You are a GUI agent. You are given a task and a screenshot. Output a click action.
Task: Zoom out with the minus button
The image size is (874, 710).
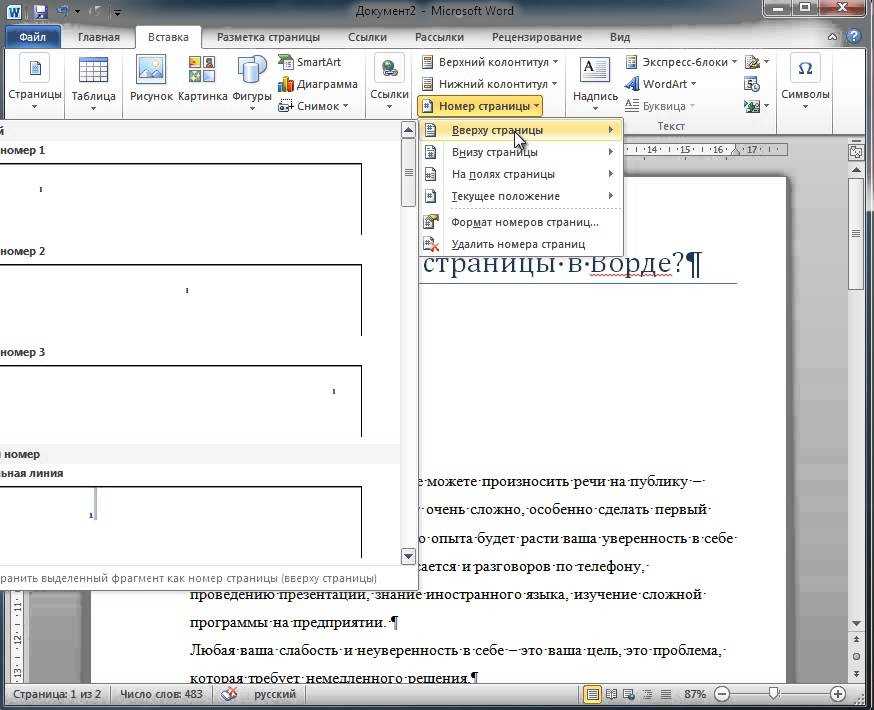coord(722,694)
